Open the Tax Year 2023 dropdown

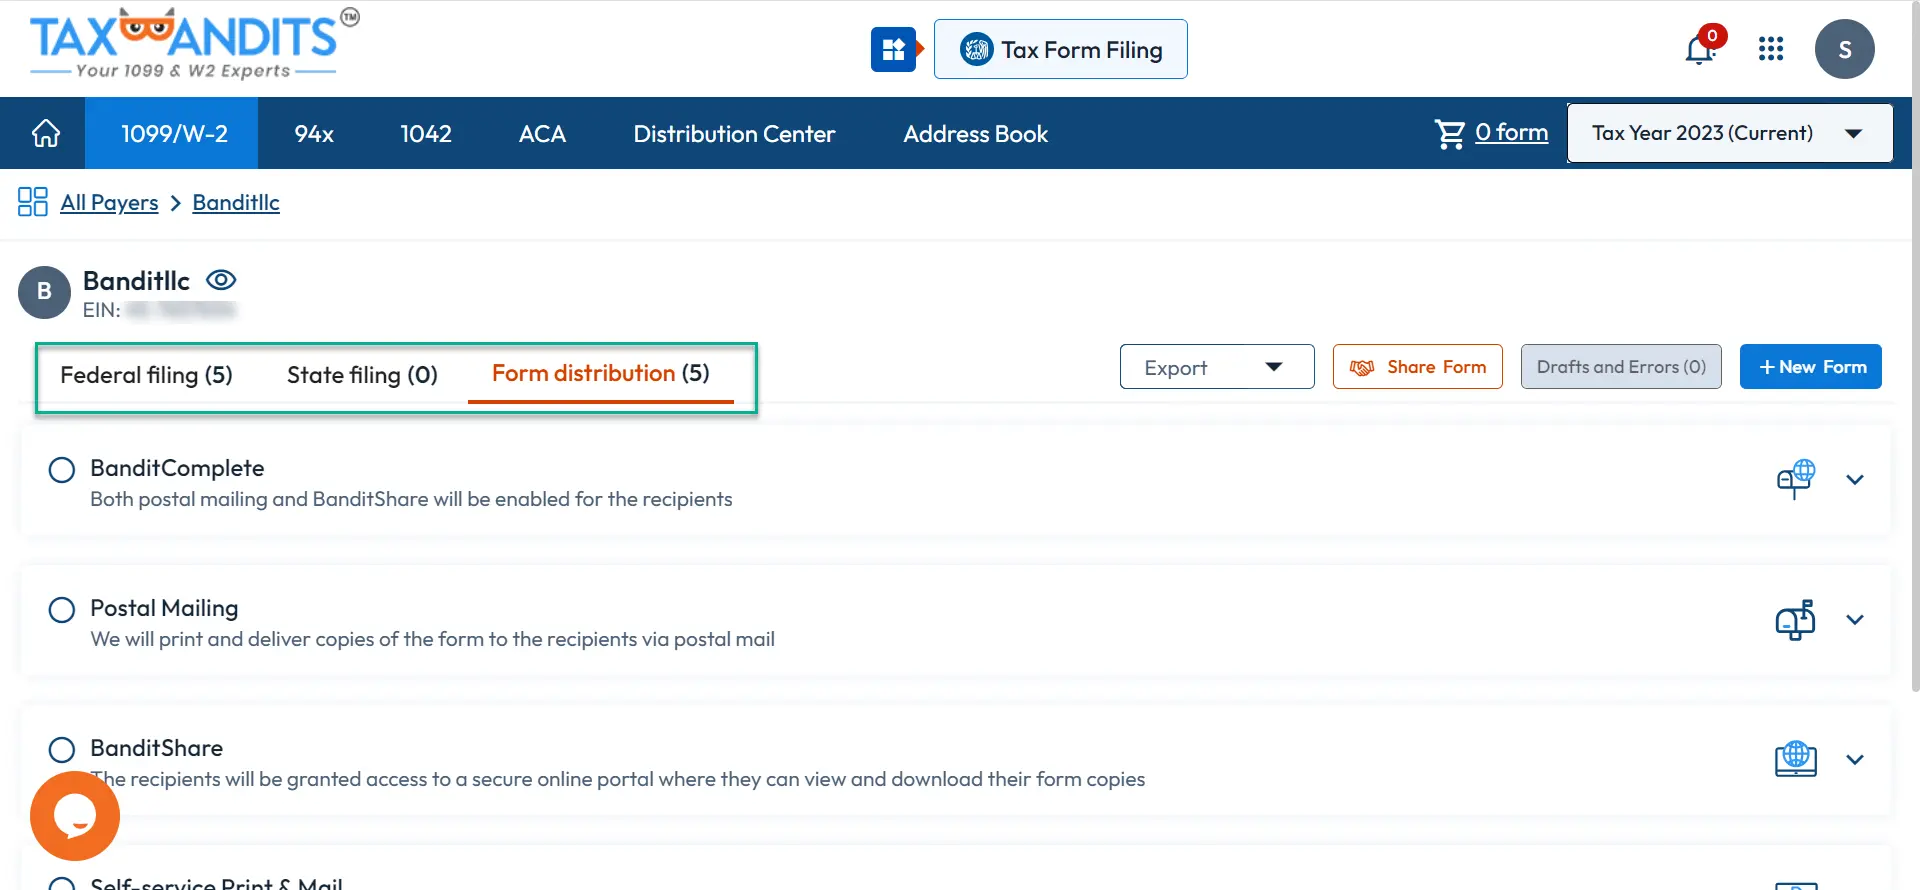(x=1730, y=133)
